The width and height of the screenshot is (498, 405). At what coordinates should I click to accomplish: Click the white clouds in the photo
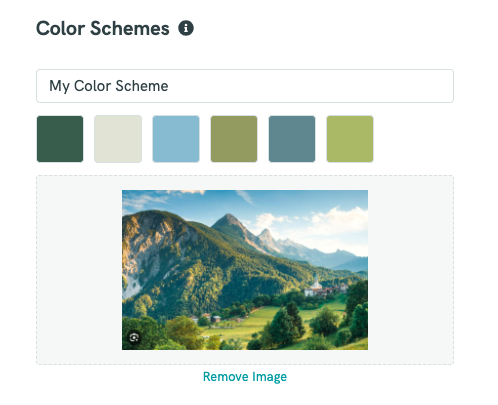[337, 222]
